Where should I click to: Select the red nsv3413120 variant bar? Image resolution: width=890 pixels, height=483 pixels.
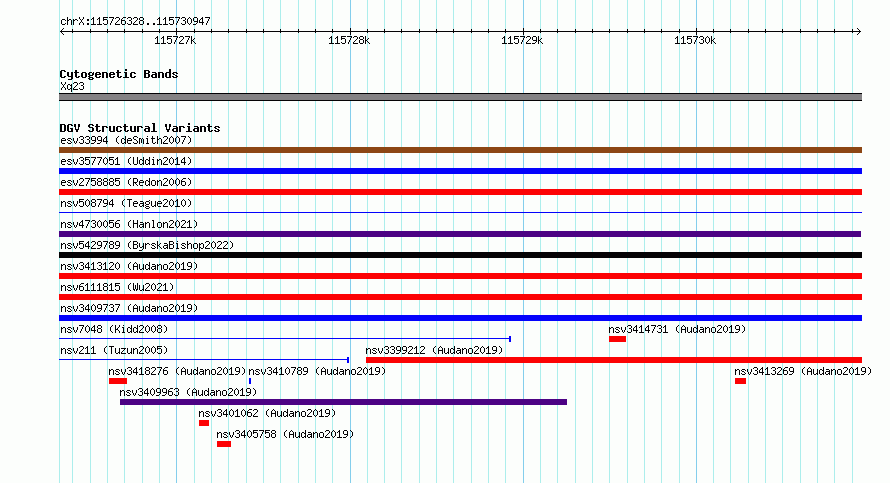click(x=460, y=276)
